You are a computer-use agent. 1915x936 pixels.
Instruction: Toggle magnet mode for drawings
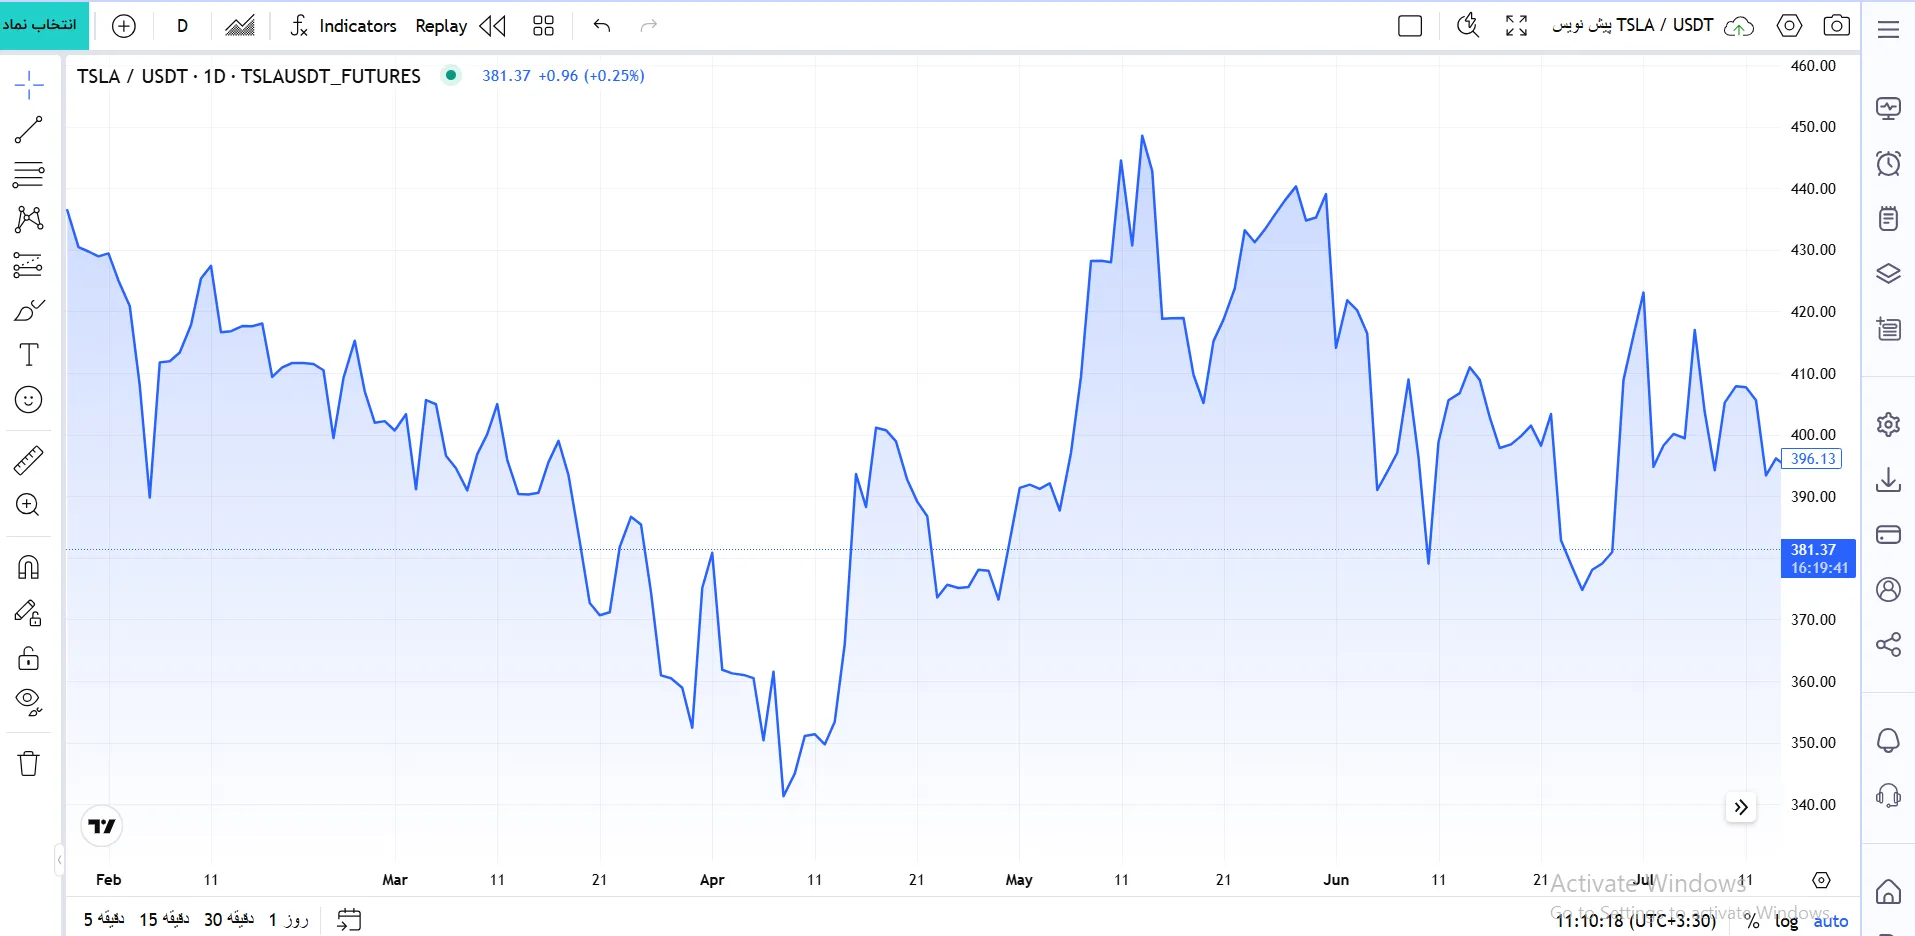(29, 567)
